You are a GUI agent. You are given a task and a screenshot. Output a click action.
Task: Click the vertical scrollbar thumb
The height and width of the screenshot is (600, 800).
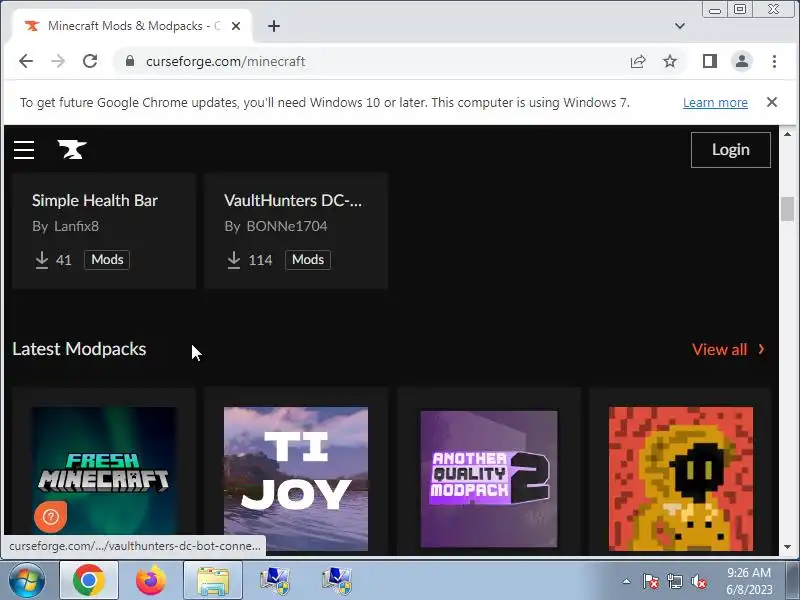pyautogui.click(x=787, y=209)
